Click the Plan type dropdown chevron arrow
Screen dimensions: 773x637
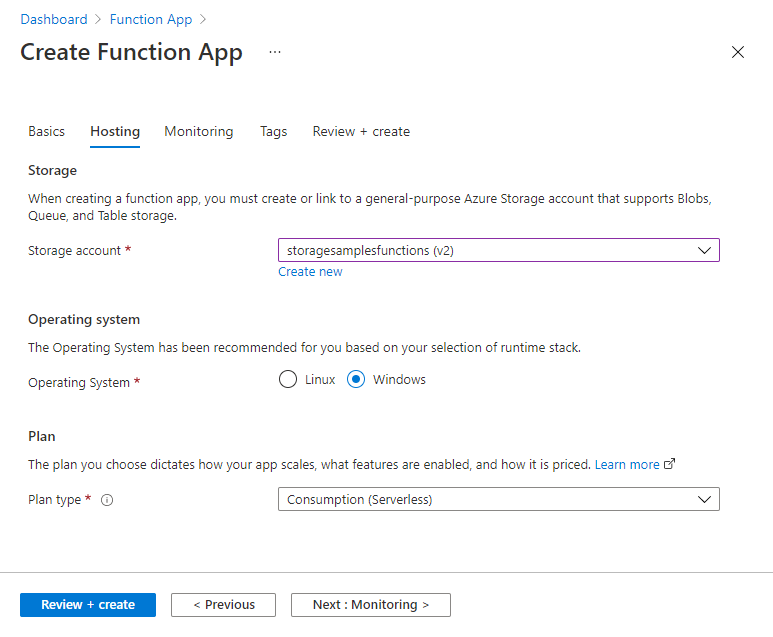(704, 499)
